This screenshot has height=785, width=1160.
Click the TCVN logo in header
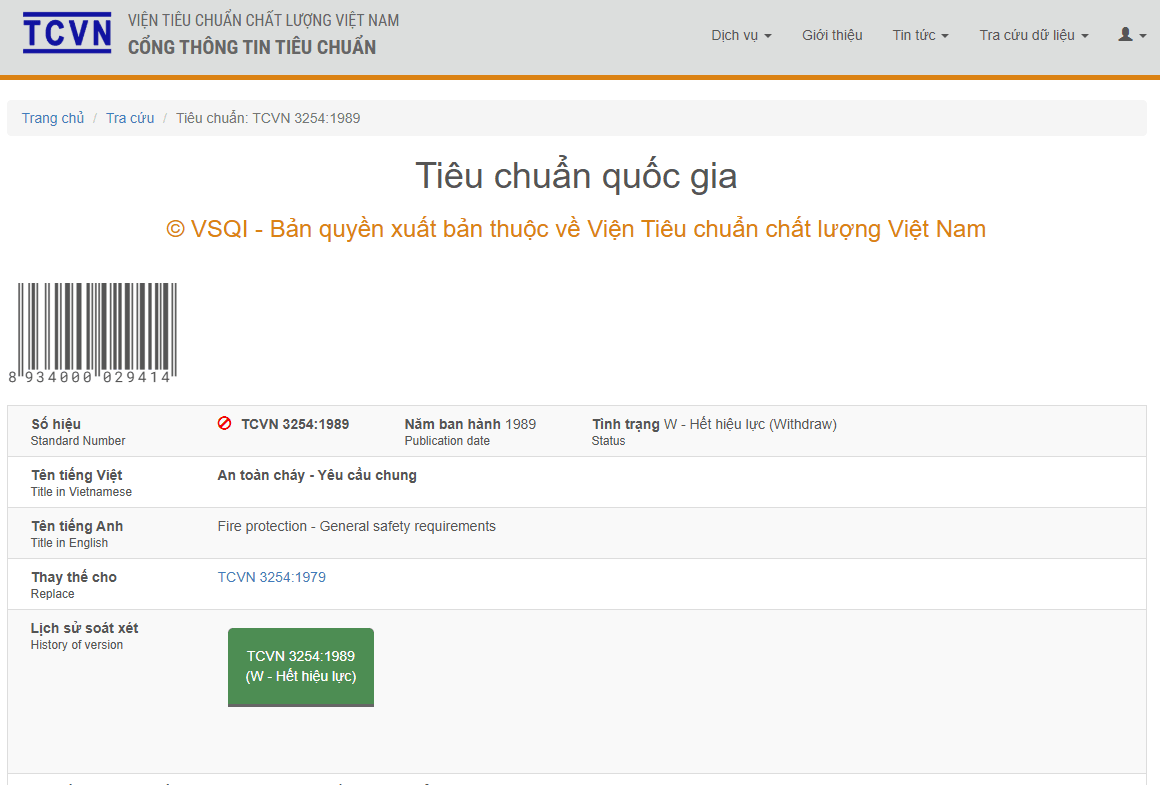click(x=67, y=33)
